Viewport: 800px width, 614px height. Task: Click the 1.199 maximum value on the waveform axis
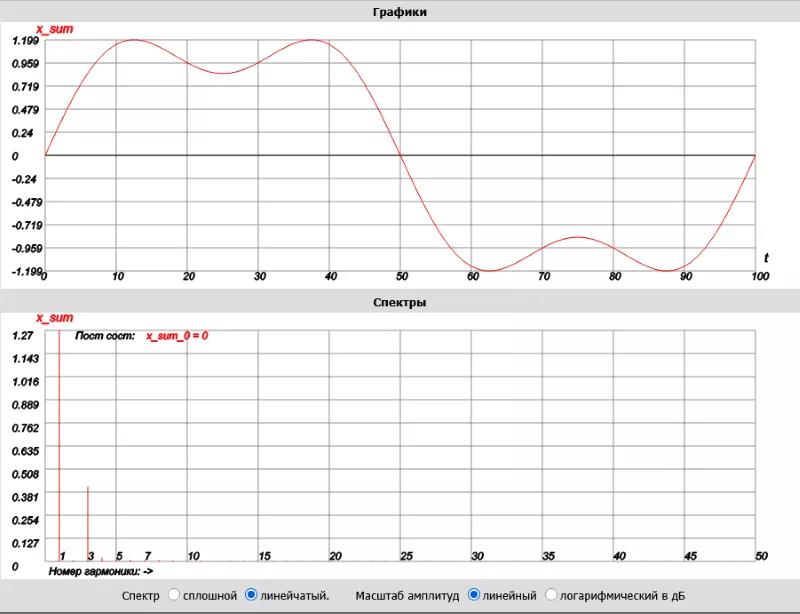click(x=25, y=41)
